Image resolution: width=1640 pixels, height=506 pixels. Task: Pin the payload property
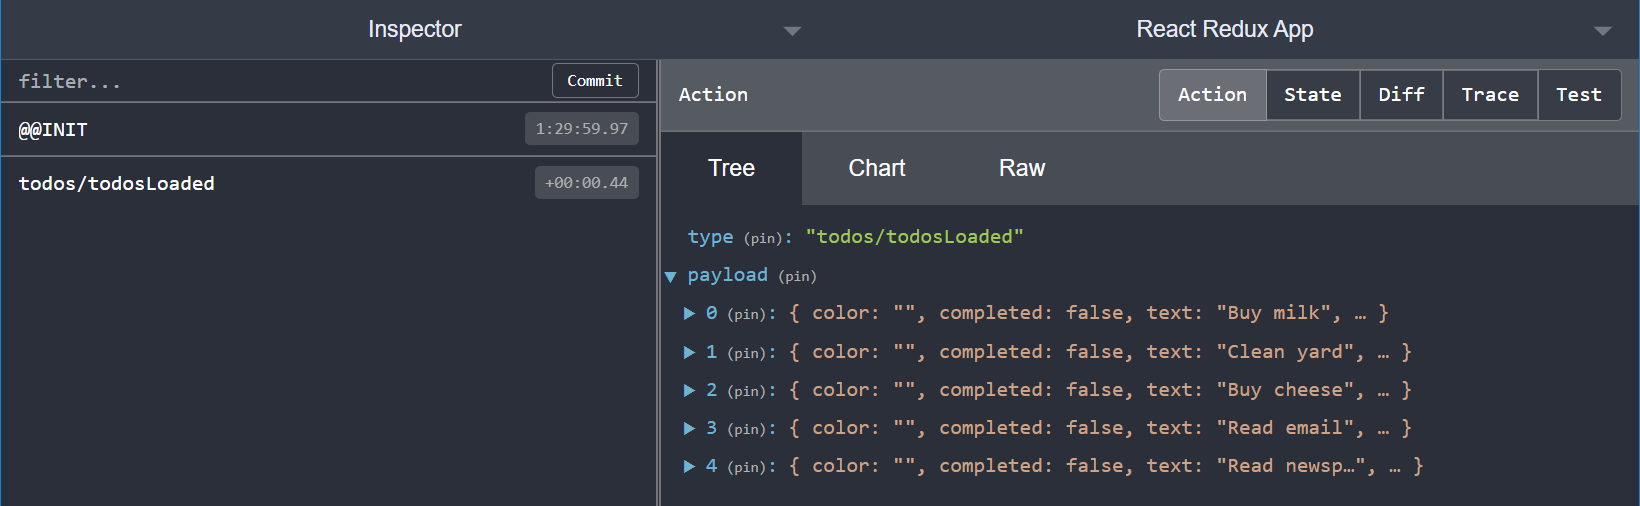[x=797, y=277]
